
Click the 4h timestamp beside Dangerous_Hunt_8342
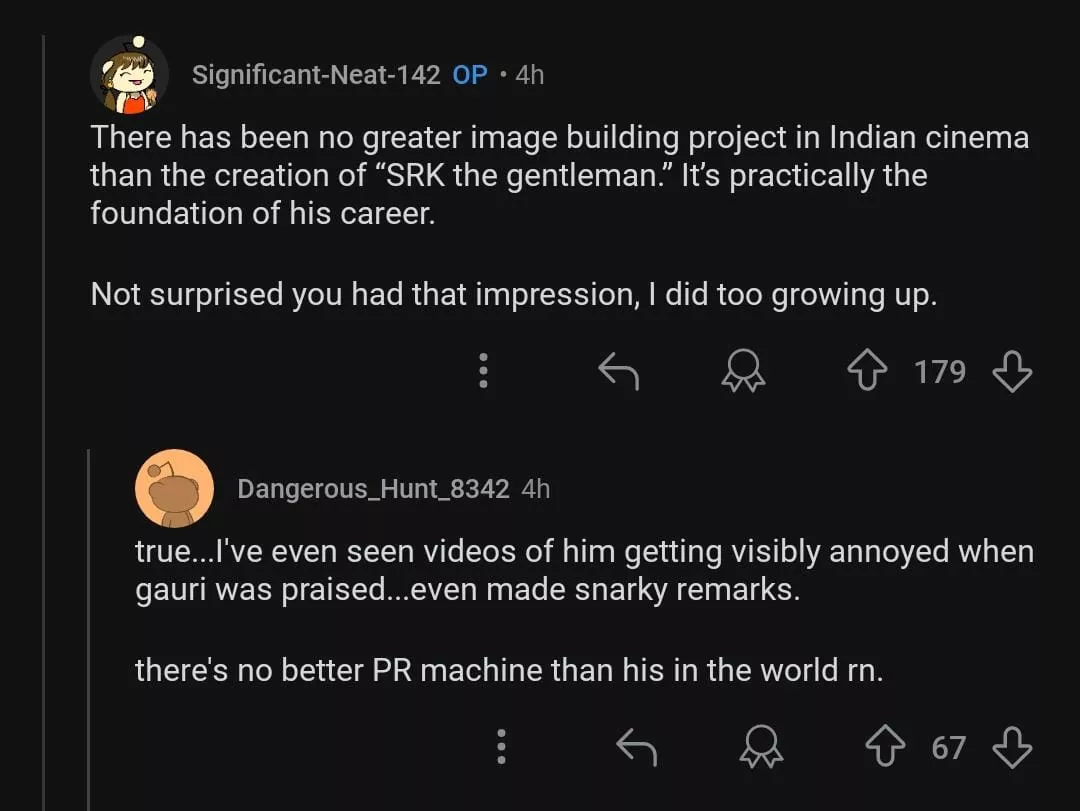click(x=536, y=488)
